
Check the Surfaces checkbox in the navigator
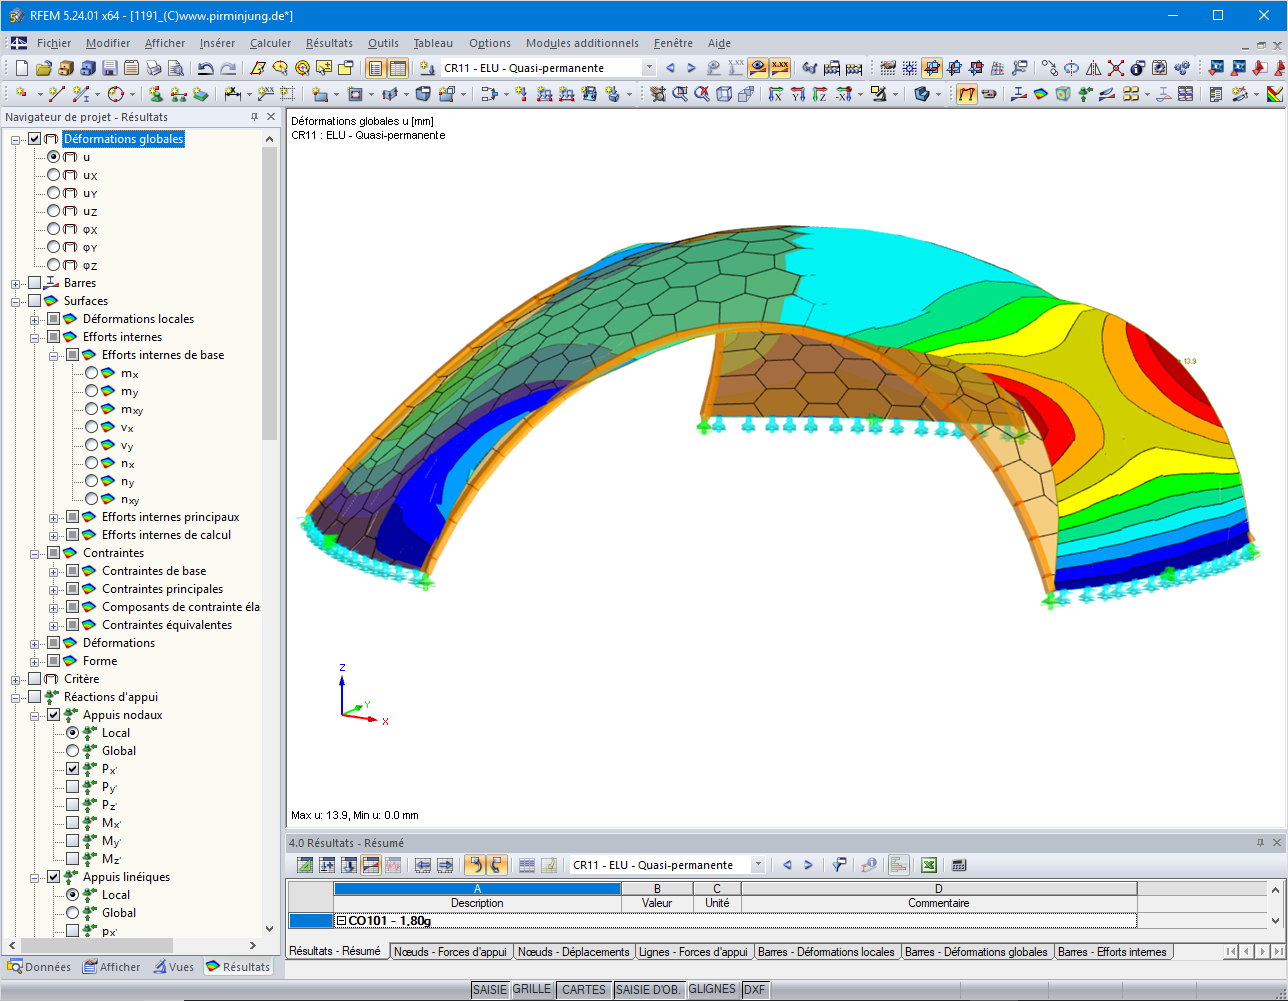click(33, 300)
